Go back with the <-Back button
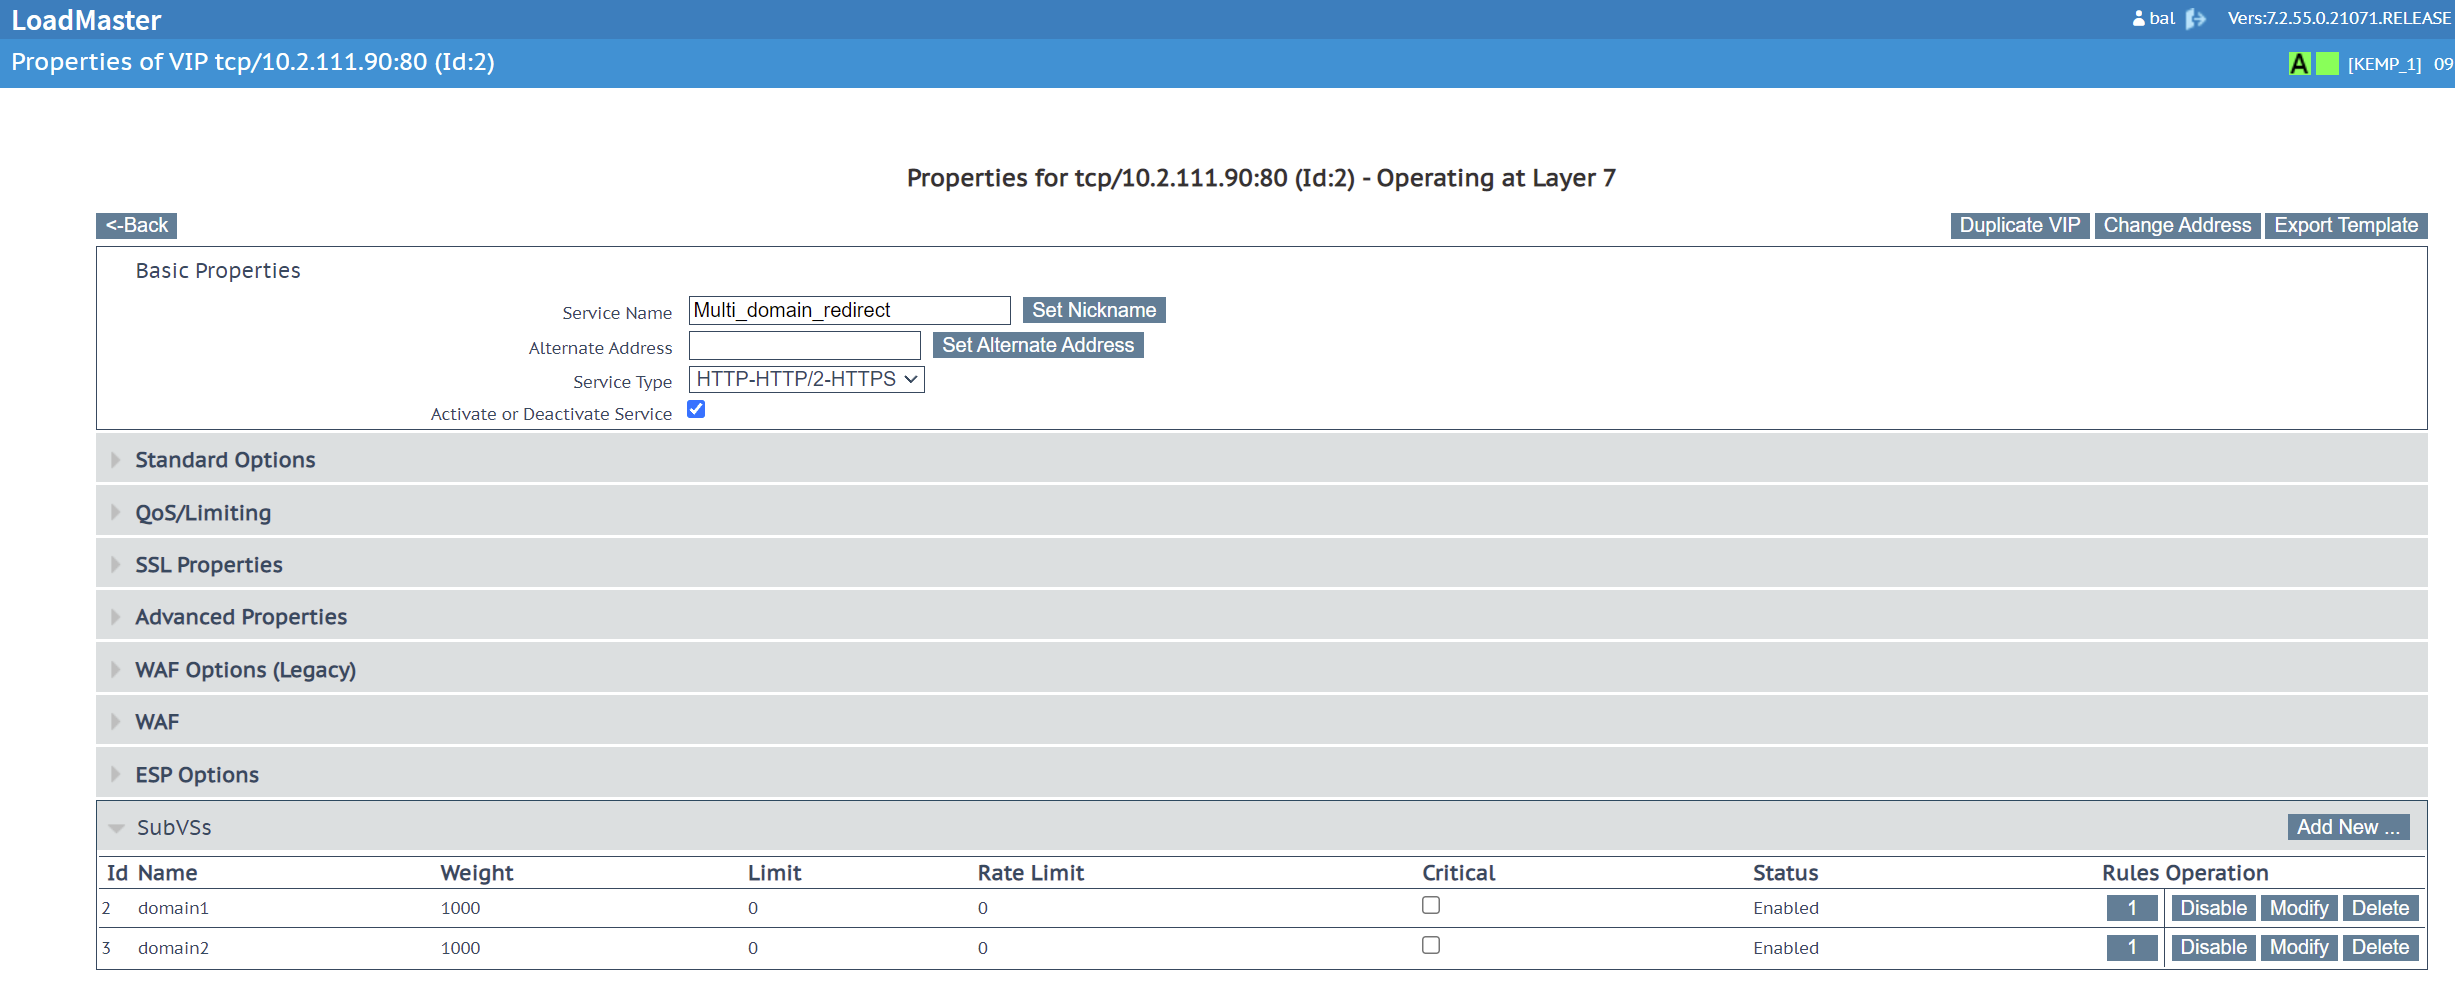Image resolution: width=2455 pixels, height=985 pixels. click(x=137, y=226)
